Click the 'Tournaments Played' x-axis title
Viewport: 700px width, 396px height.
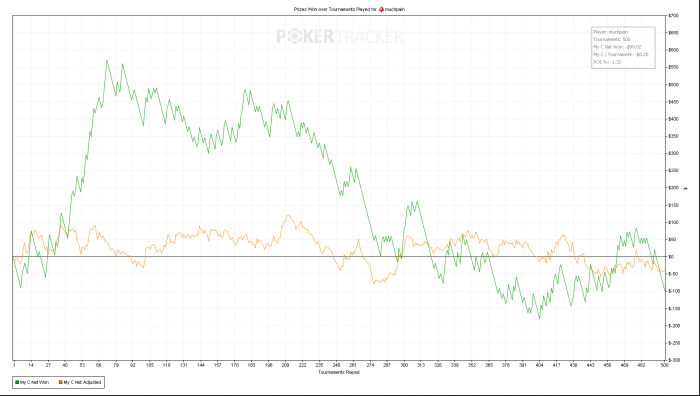coord(338,372)
